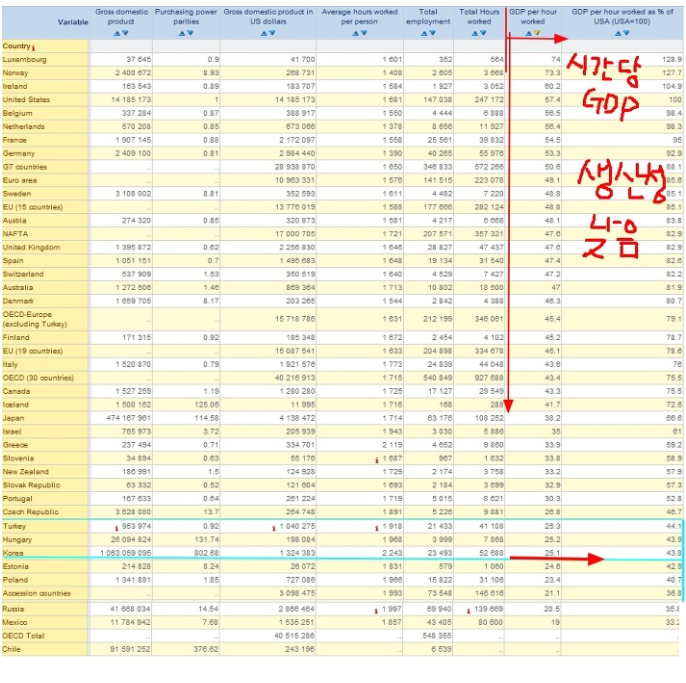Viewport: 686px width, 683px height.
Task: Select the G7 countries row label
Action: click(24, 167)
